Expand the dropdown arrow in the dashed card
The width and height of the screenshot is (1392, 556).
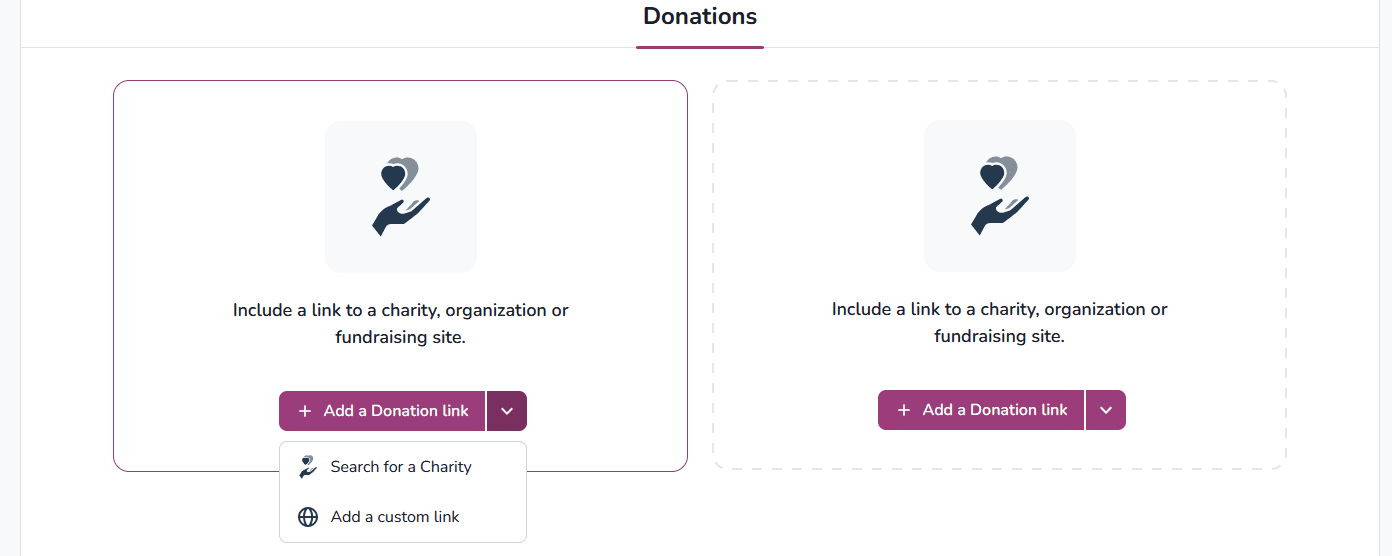pyautogui.click(x=1106, y=410)
